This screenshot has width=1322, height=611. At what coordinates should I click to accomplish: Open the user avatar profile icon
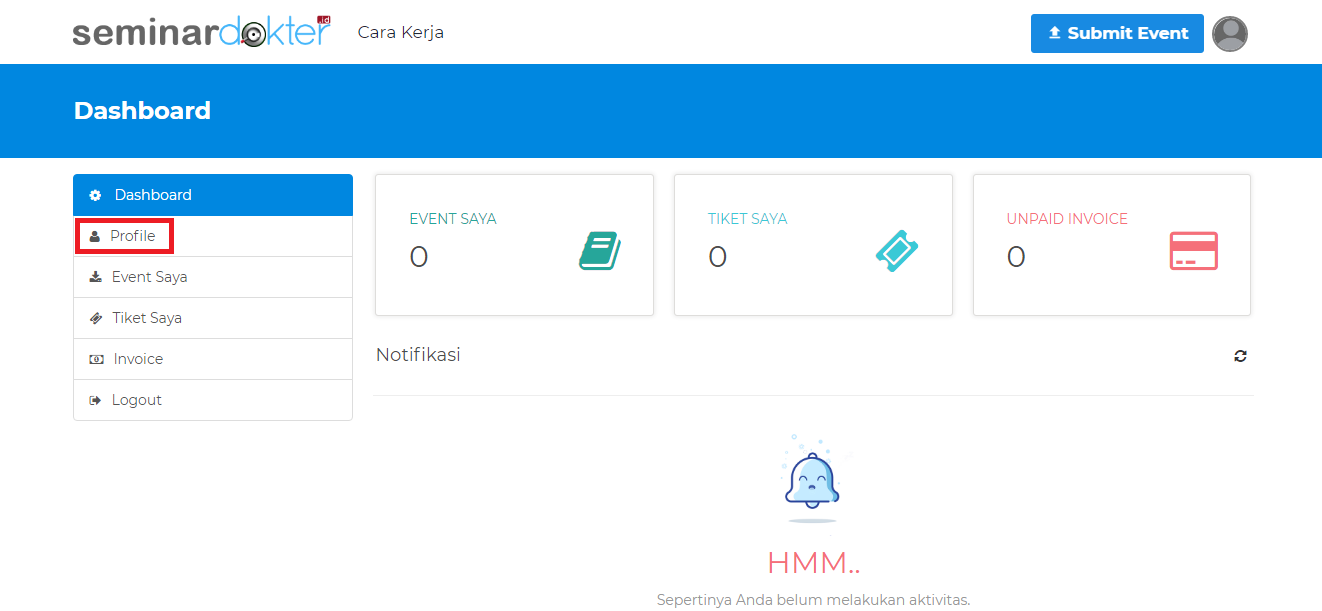pyautogui.click(x=1229, y=33)
